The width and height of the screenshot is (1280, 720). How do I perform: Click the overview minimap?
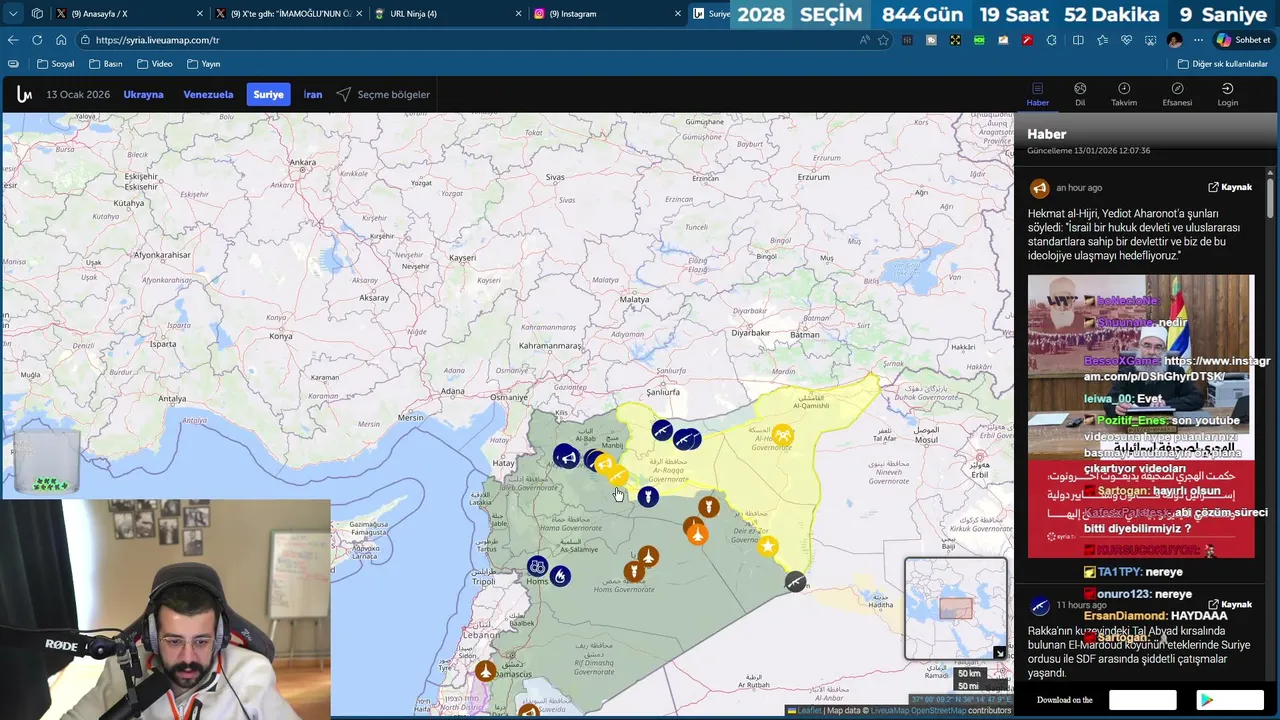(955, 608)
